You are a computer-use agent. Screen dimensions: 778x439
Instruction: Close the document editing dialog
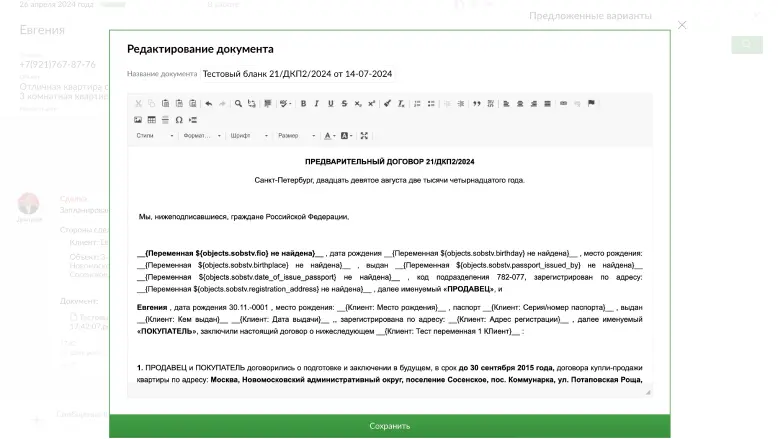(x=682, y=25)
